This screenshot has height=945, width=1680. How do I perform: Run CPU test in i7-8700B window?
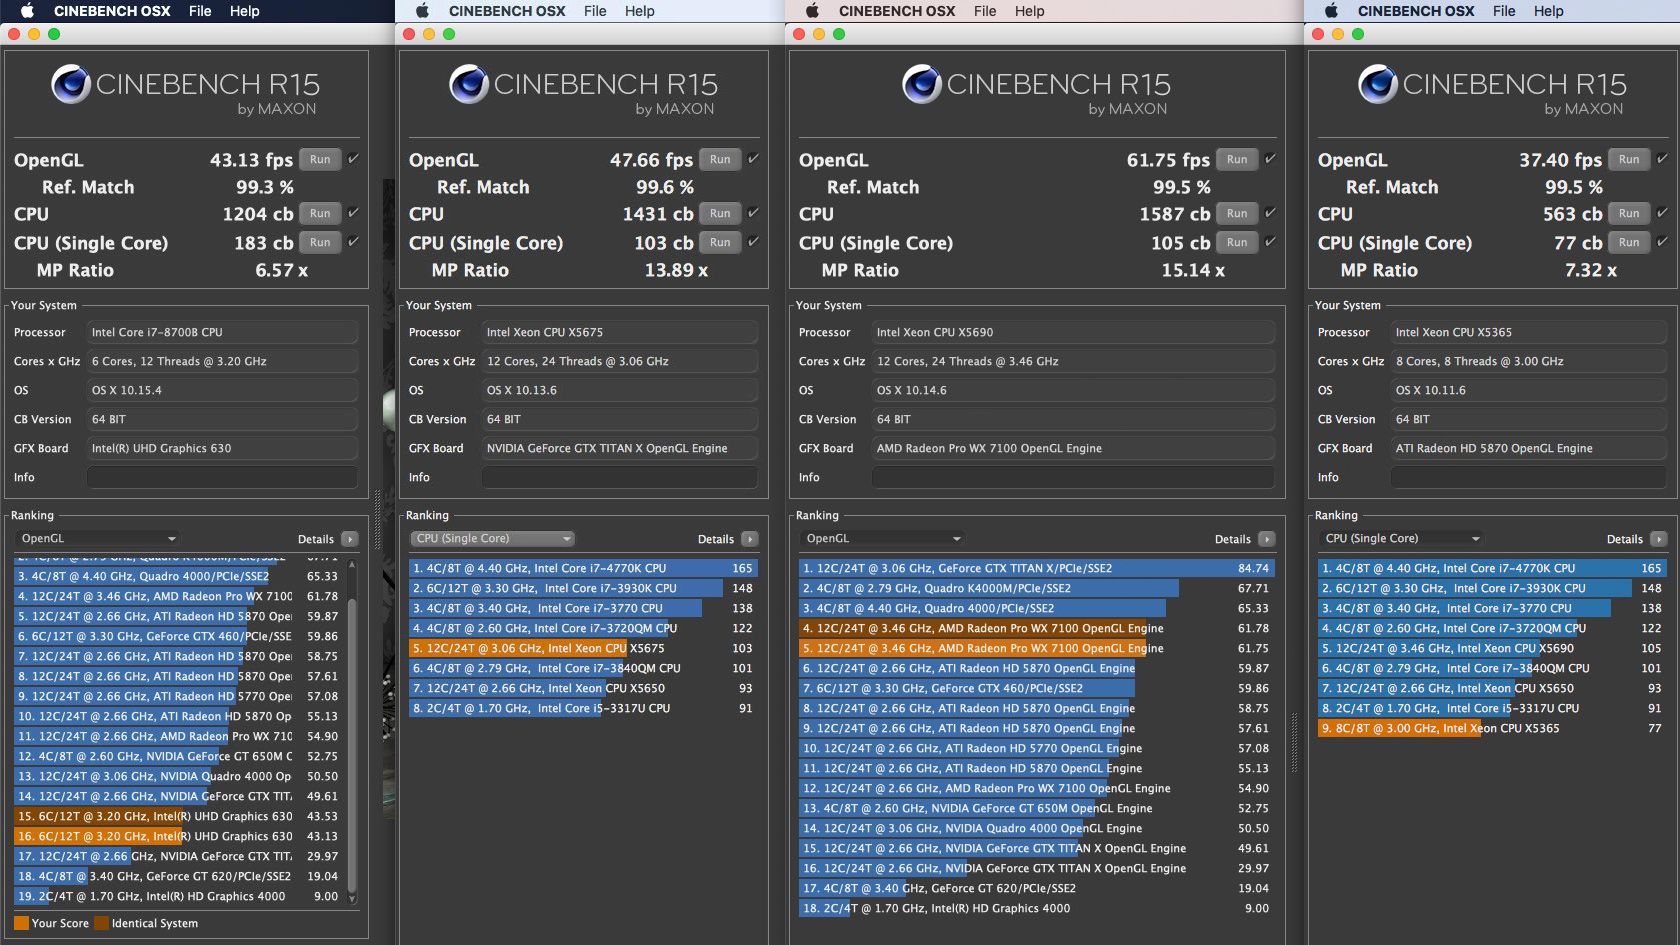[x=320, y=213]
